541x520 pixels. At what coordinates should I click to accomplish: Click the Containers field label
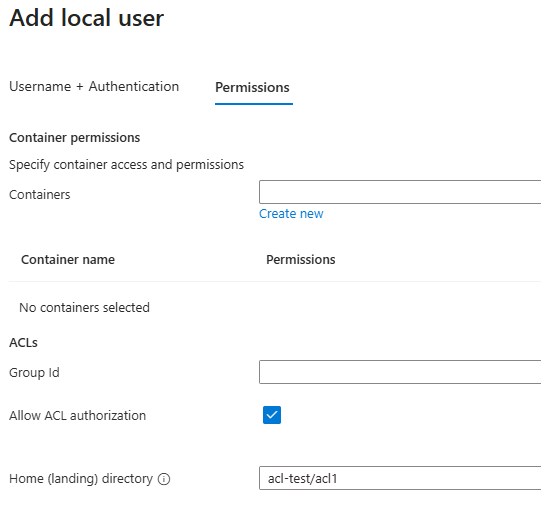[40, 195]
